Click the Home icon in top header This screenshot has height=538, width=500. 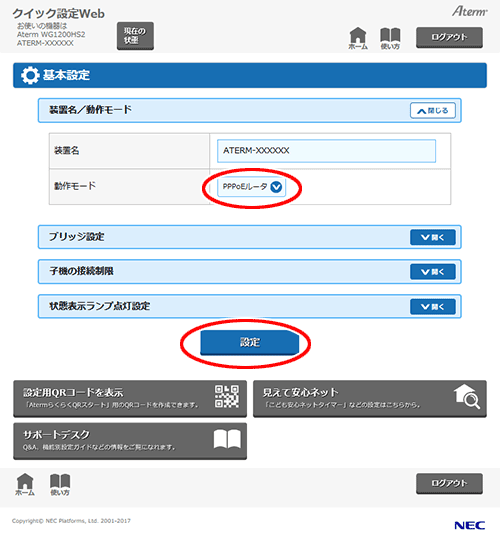point(358,38)
